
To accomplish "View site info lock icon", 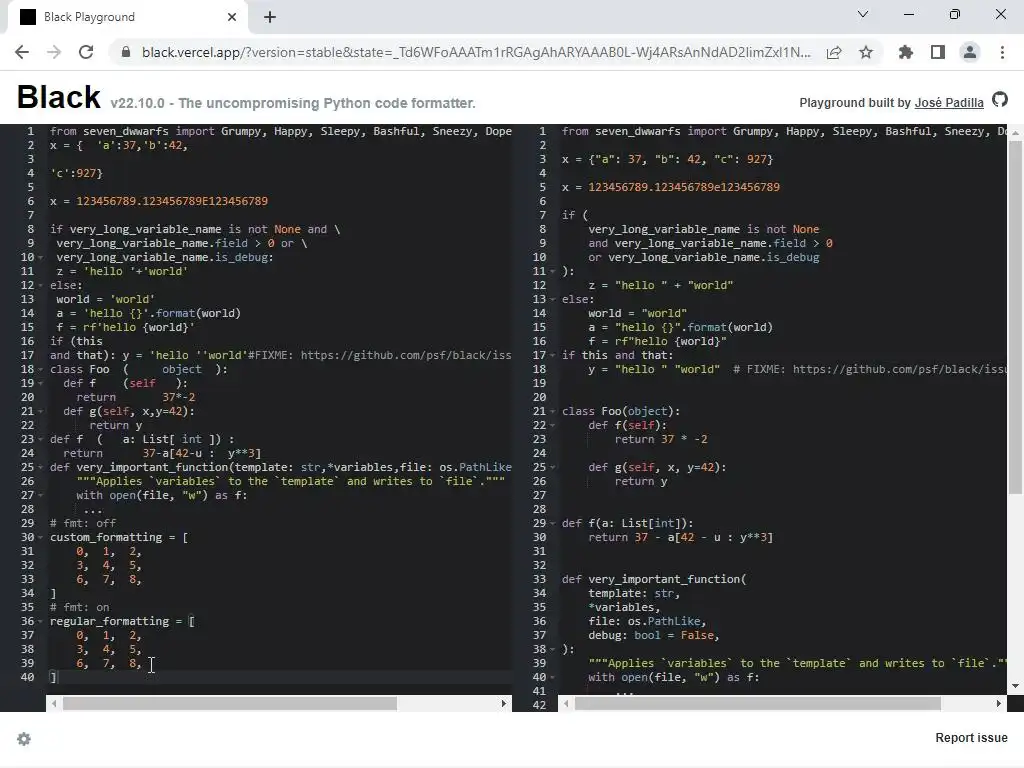I will (x=126, y=52).
